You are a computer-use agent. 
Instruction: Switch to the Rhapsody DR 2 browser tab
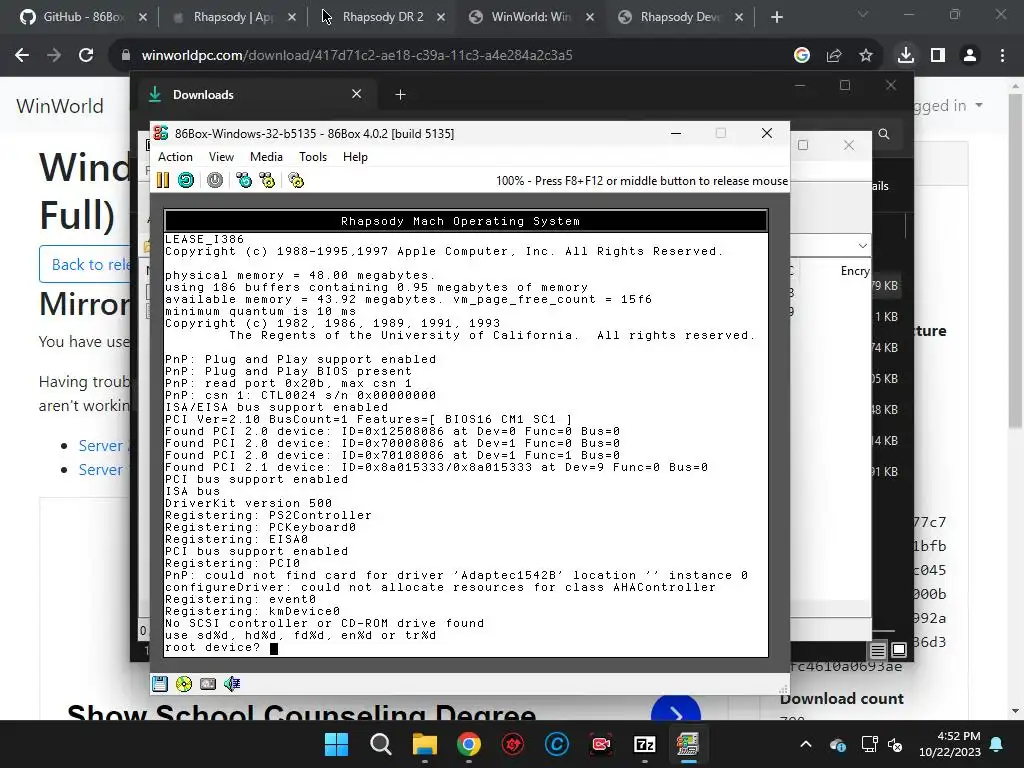point(383,17)
